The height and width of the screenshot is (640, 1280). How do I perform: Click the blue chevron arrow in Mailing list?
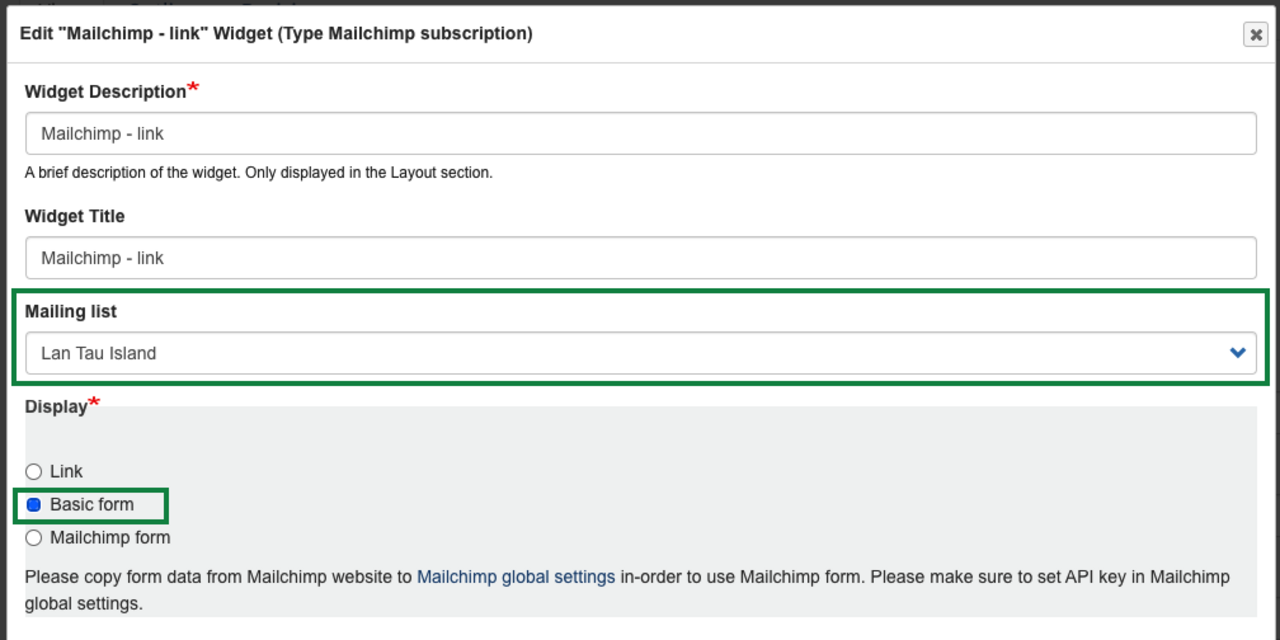1237,353
